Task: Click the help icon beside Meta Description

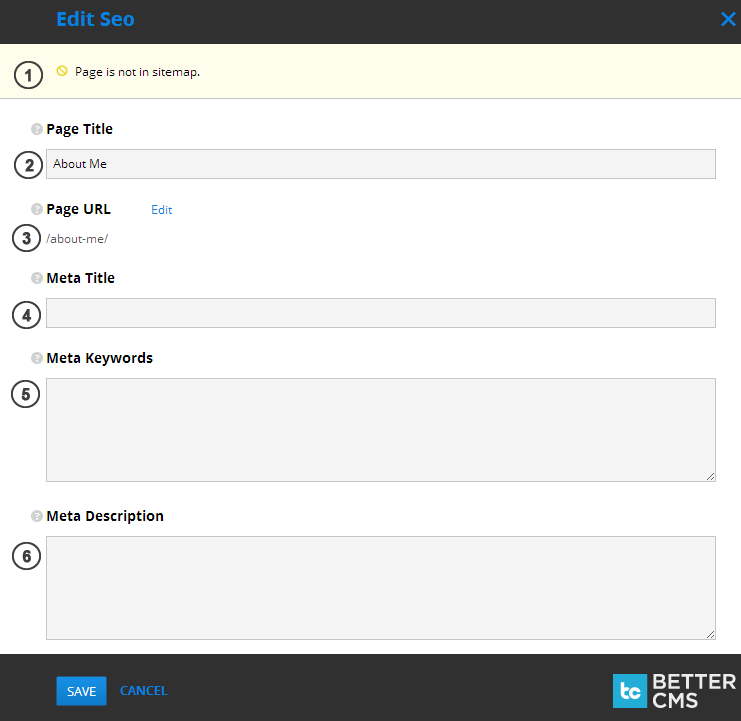Action: 37,517
